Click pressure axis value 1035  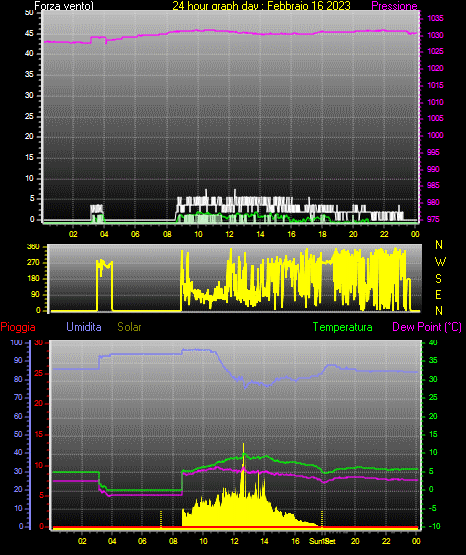(x=435, y=18)
